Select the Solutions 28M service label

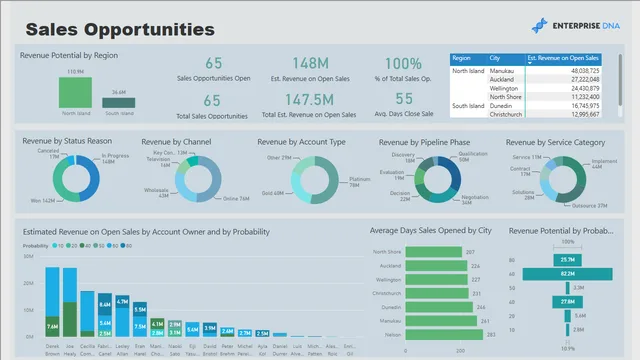[x=523, y=195]
